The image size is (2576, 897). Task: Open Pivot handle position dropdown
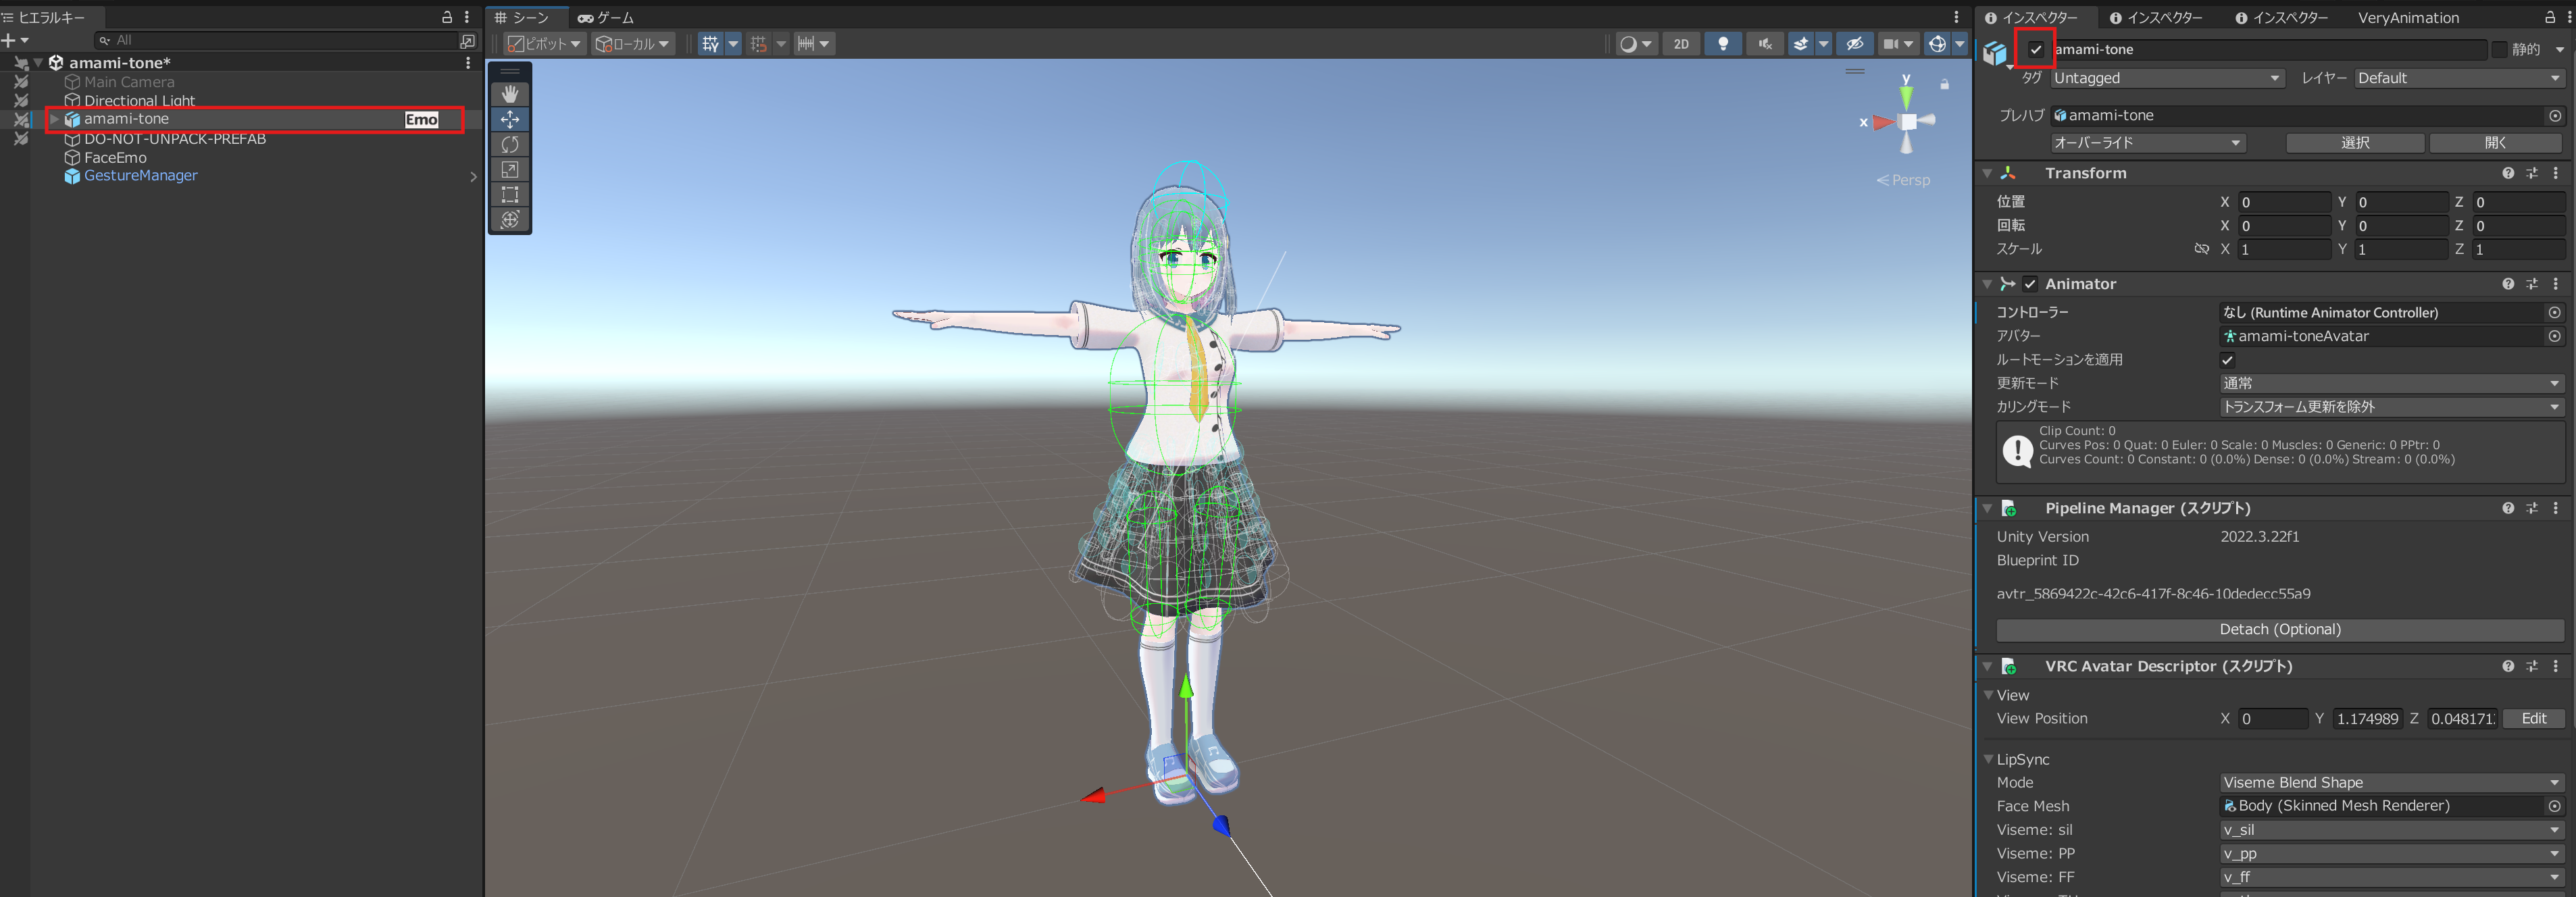(x=544, y=44)
